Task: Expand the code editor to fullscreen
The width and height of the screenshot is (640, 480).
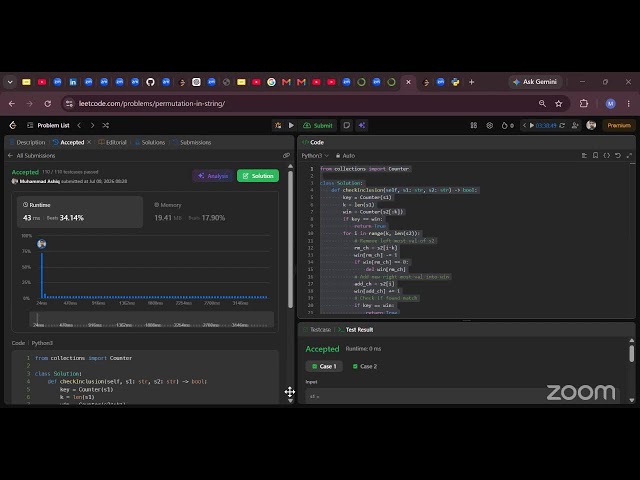Action: [629, 156]
